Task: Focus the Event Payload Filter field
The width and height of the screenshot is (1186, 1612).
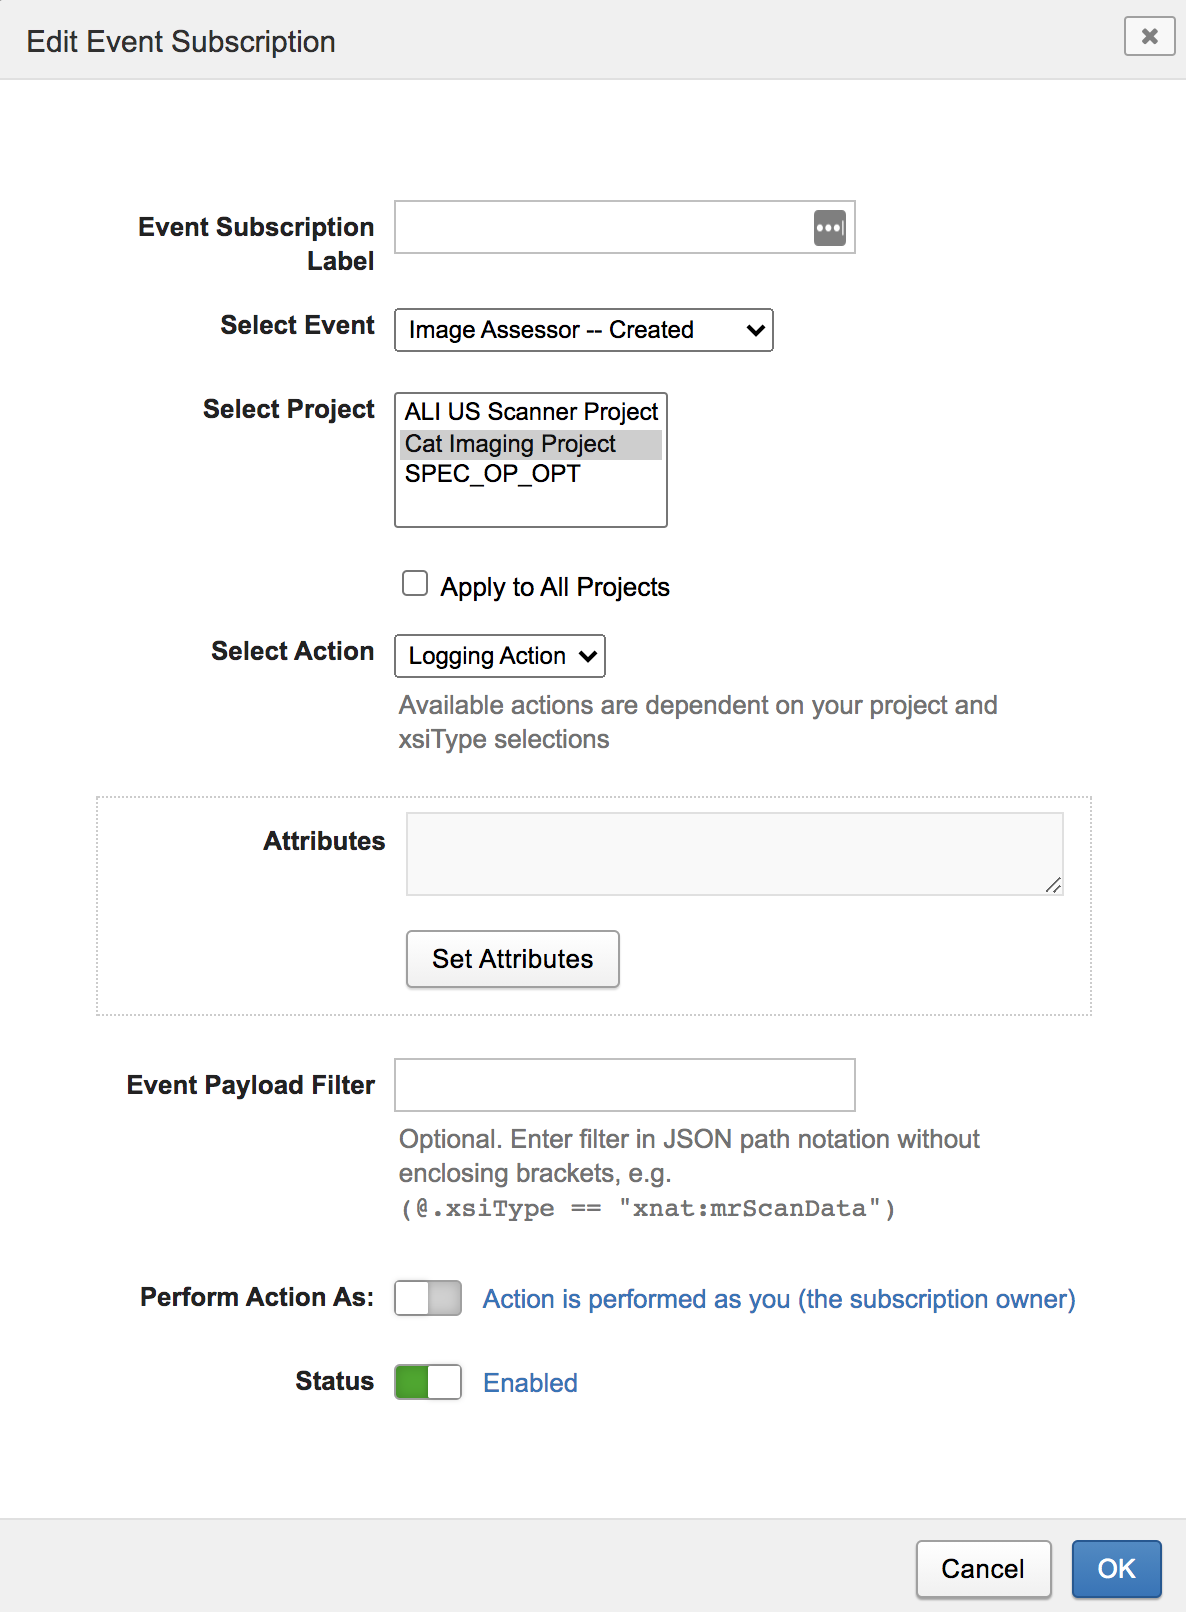Action: click(624, 1085)
